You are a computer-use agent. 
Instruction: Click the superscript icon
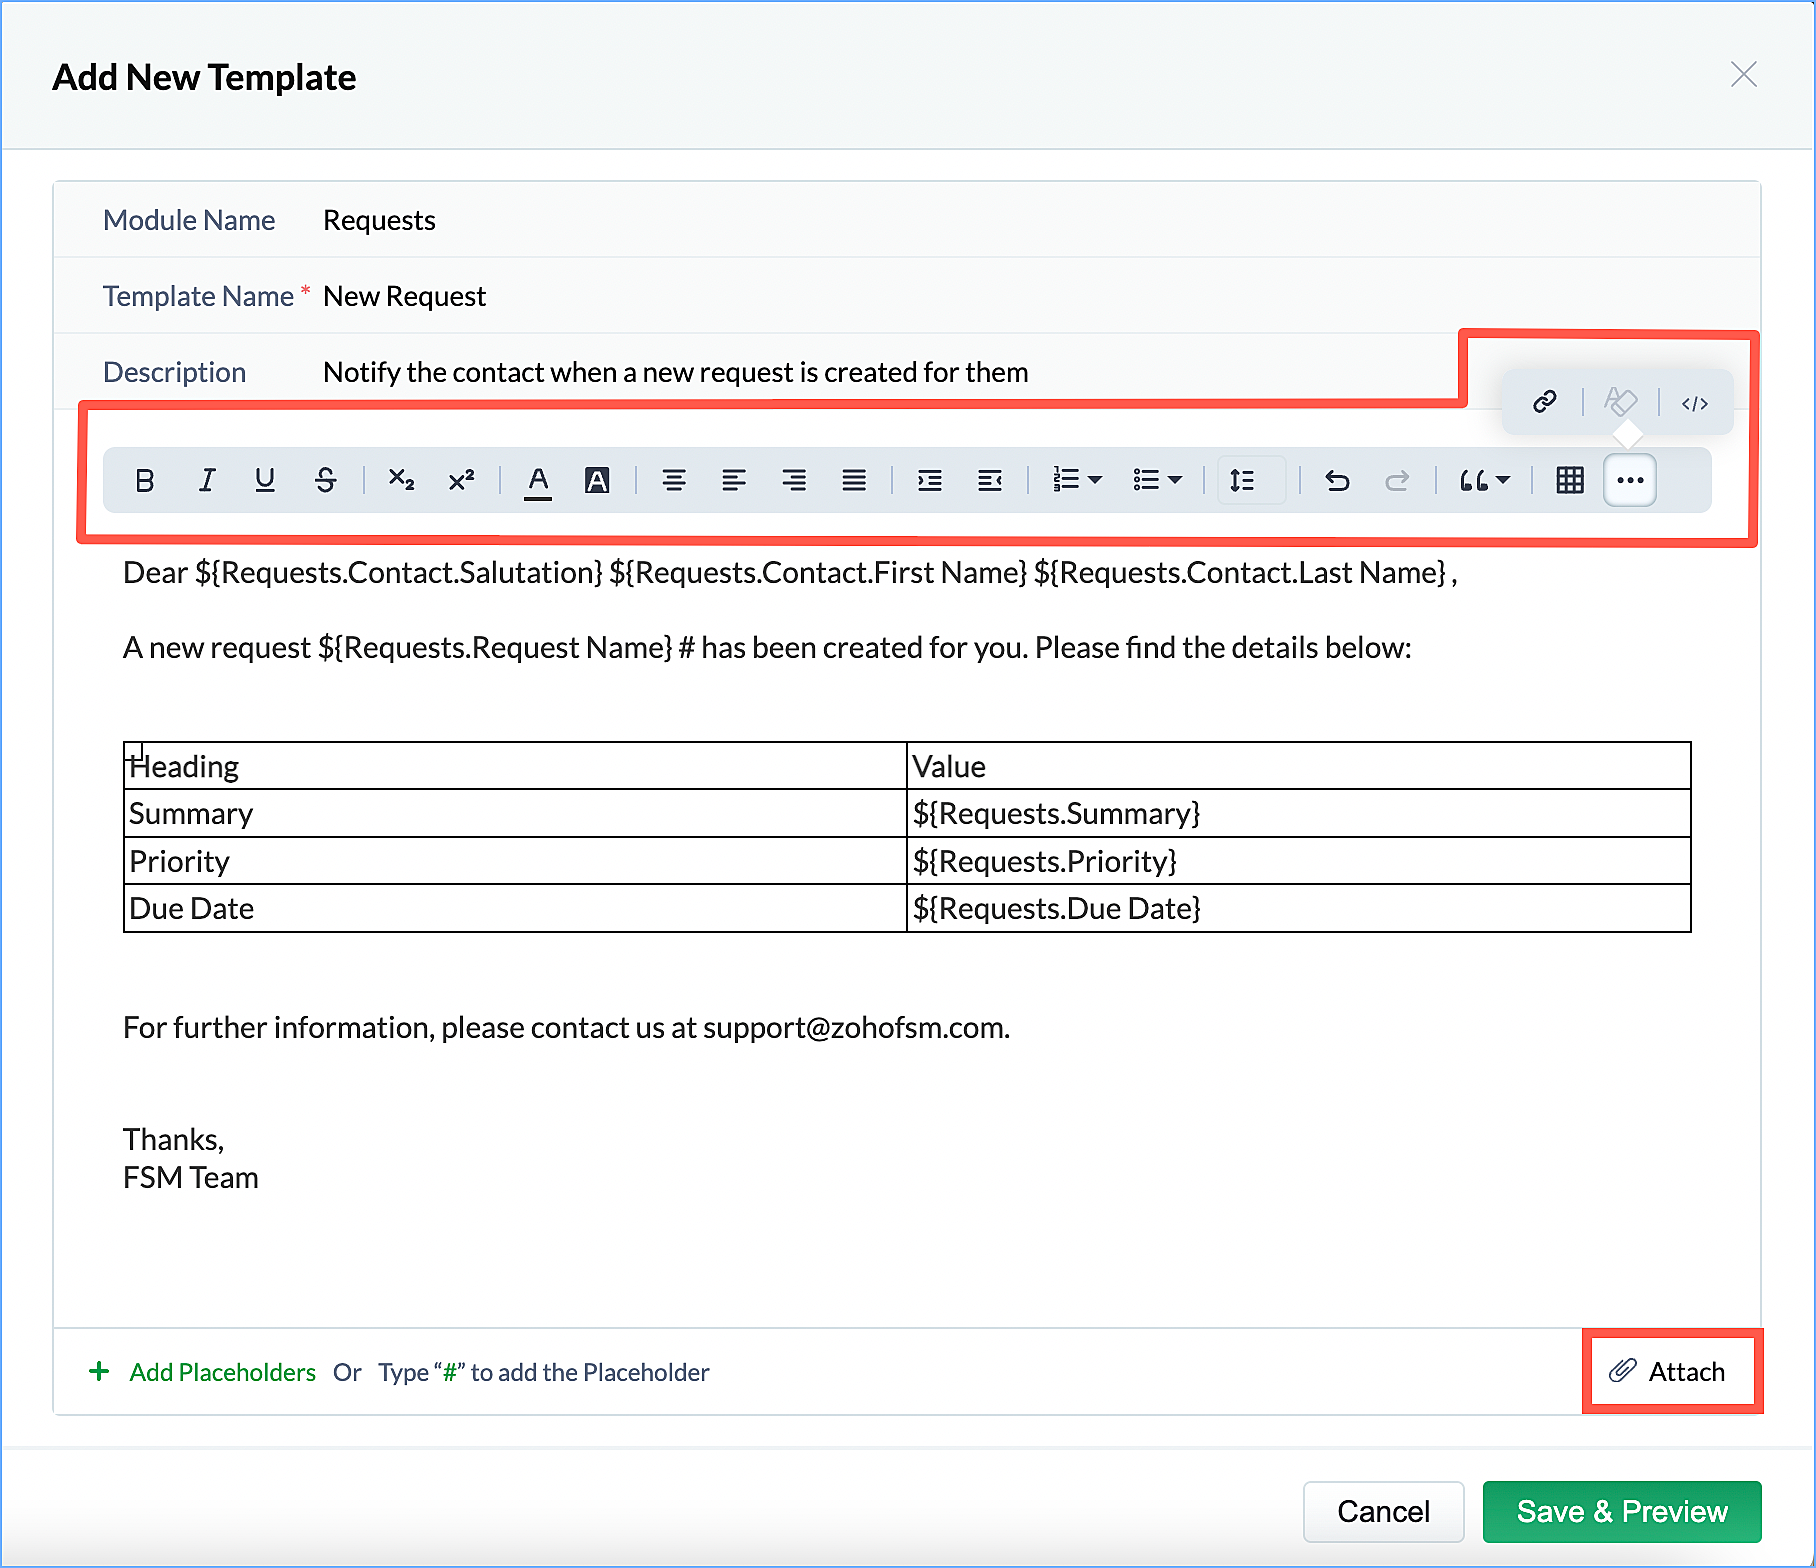(x=461, y=481)
